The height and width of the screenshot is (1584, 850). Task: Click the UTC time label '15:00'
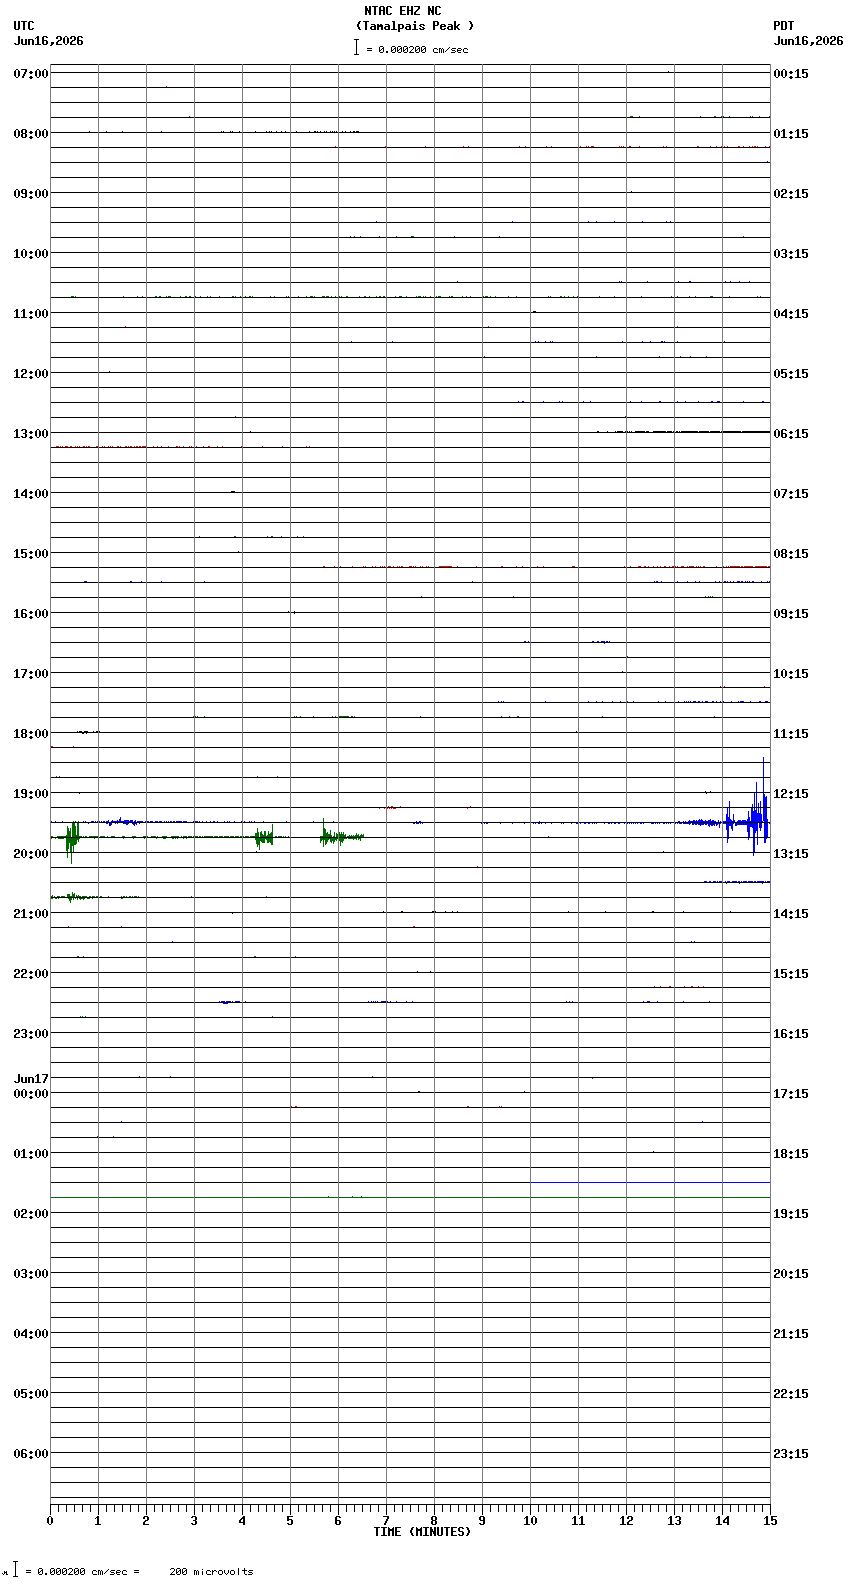click(x=31, y=554)
